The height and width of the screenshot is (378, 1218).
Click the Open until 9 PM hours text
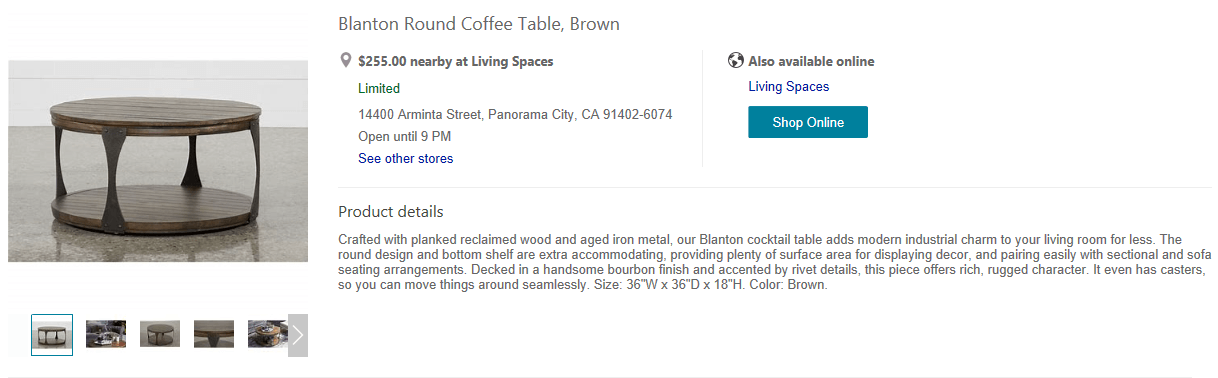click(405, 137)
